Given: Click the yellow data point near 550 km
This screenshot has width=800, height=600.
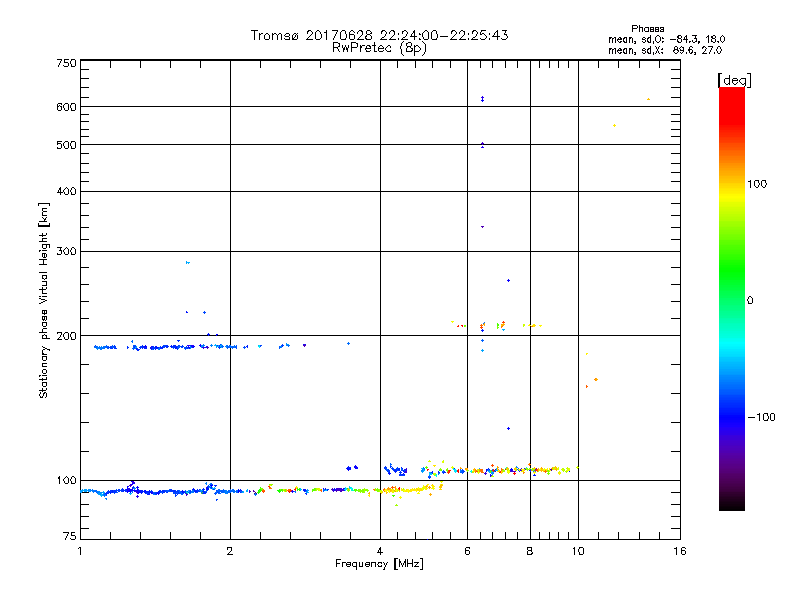Looking at the screenshot, I should 614,125.
